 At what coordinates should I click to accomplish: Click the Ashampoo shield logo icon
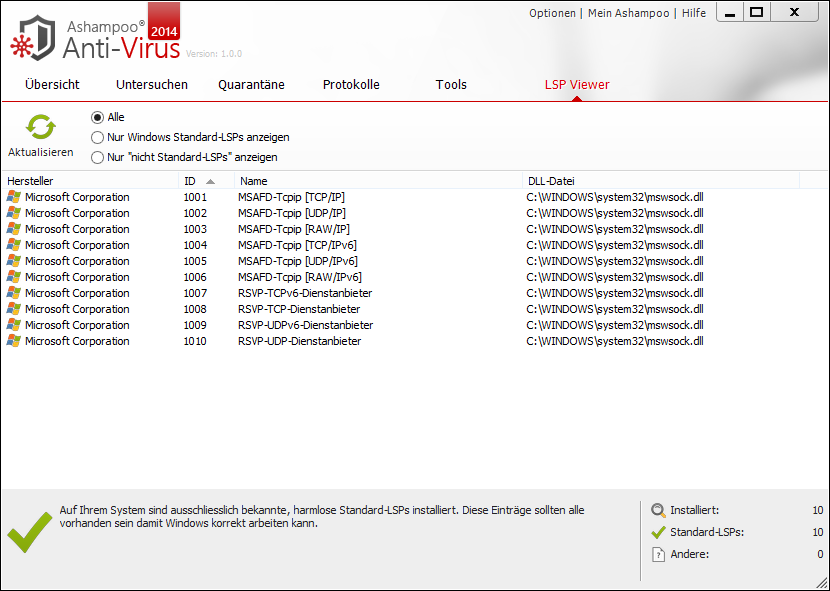(35, 35)
